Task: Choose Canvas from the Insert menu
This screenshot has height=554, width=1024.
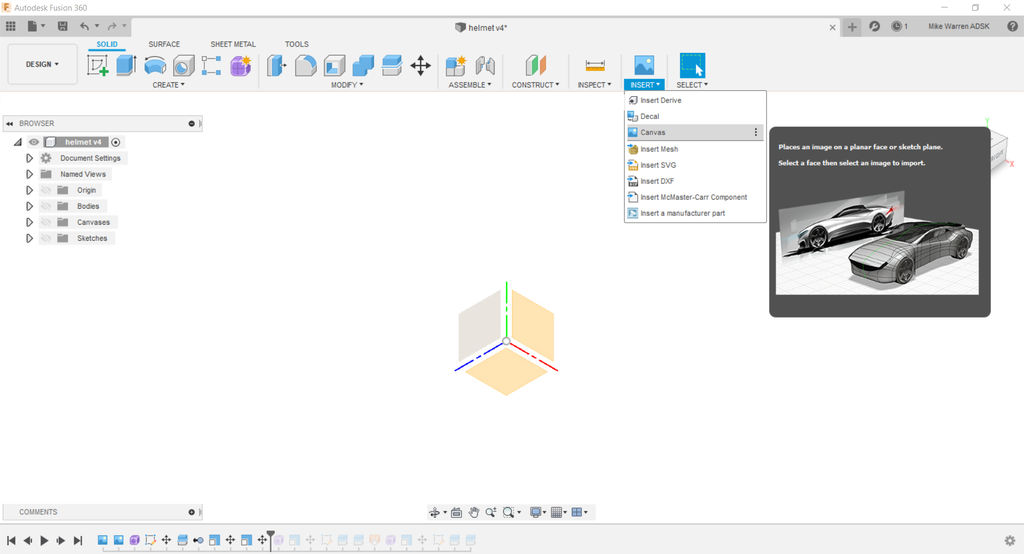Action: pyautogui.click(x=695, y=132)
